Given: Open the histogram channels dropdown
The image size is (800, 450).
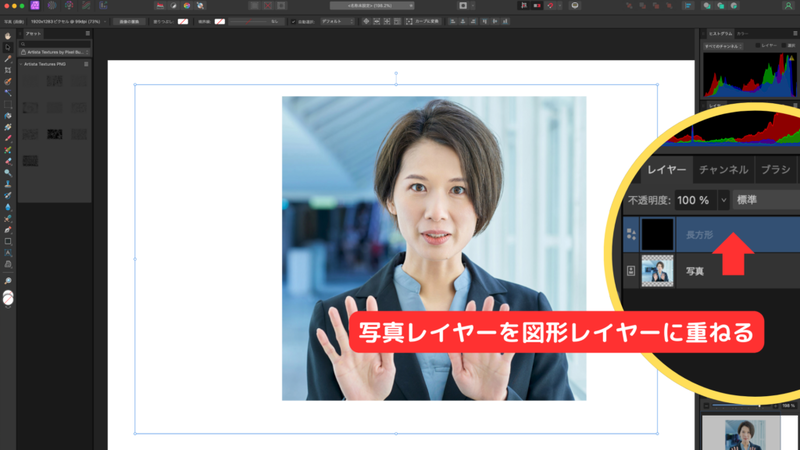Looking at the screenshot, I should pos(723,46).
